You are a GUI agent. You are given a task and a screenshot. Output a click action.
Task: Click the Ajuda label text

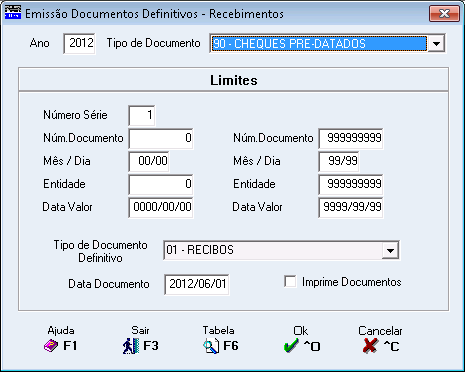(x=61, y=330)
